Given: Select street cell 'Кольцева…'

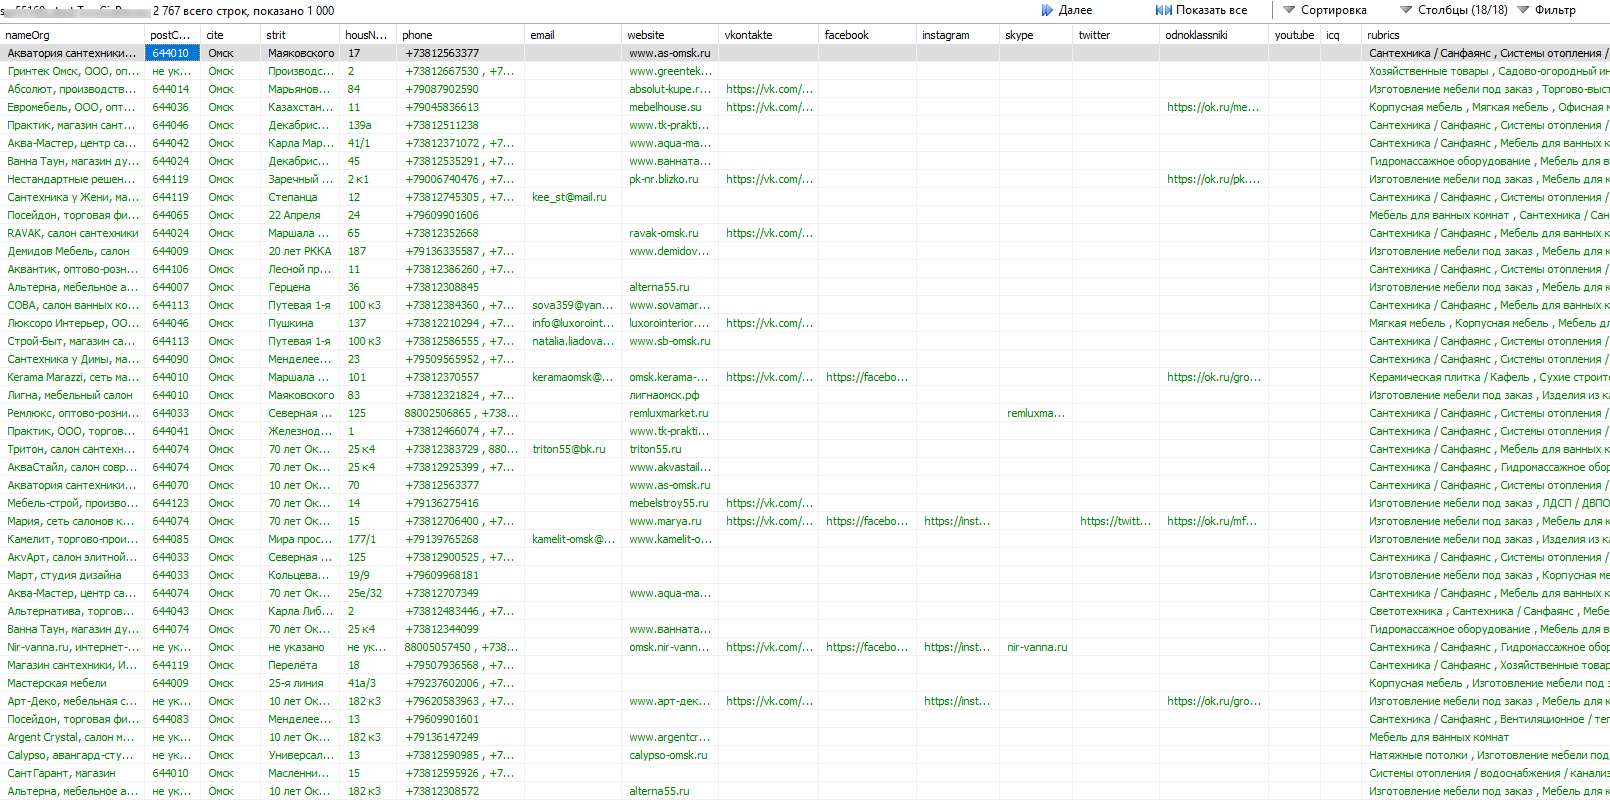Looking at the screenshot, I should pos(301,575).
